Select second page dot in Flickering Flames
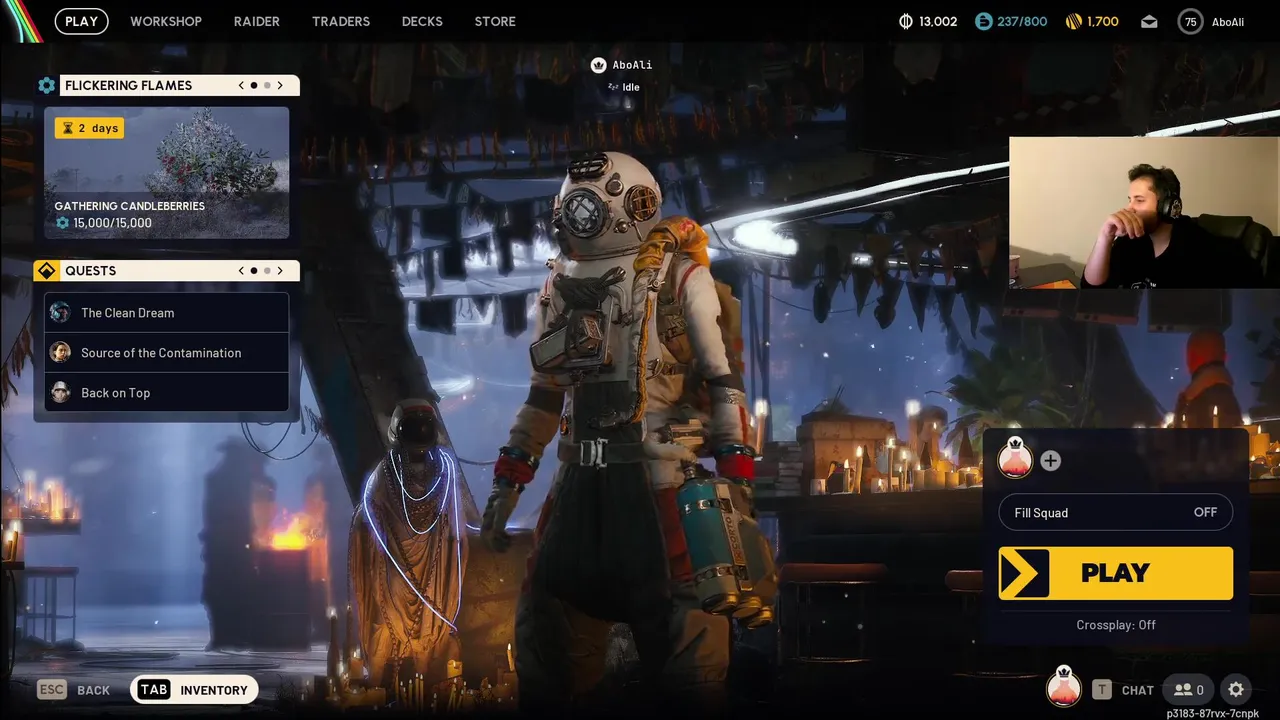The width and height of the screenshot is (1280, 720). (x=267, y=85)
